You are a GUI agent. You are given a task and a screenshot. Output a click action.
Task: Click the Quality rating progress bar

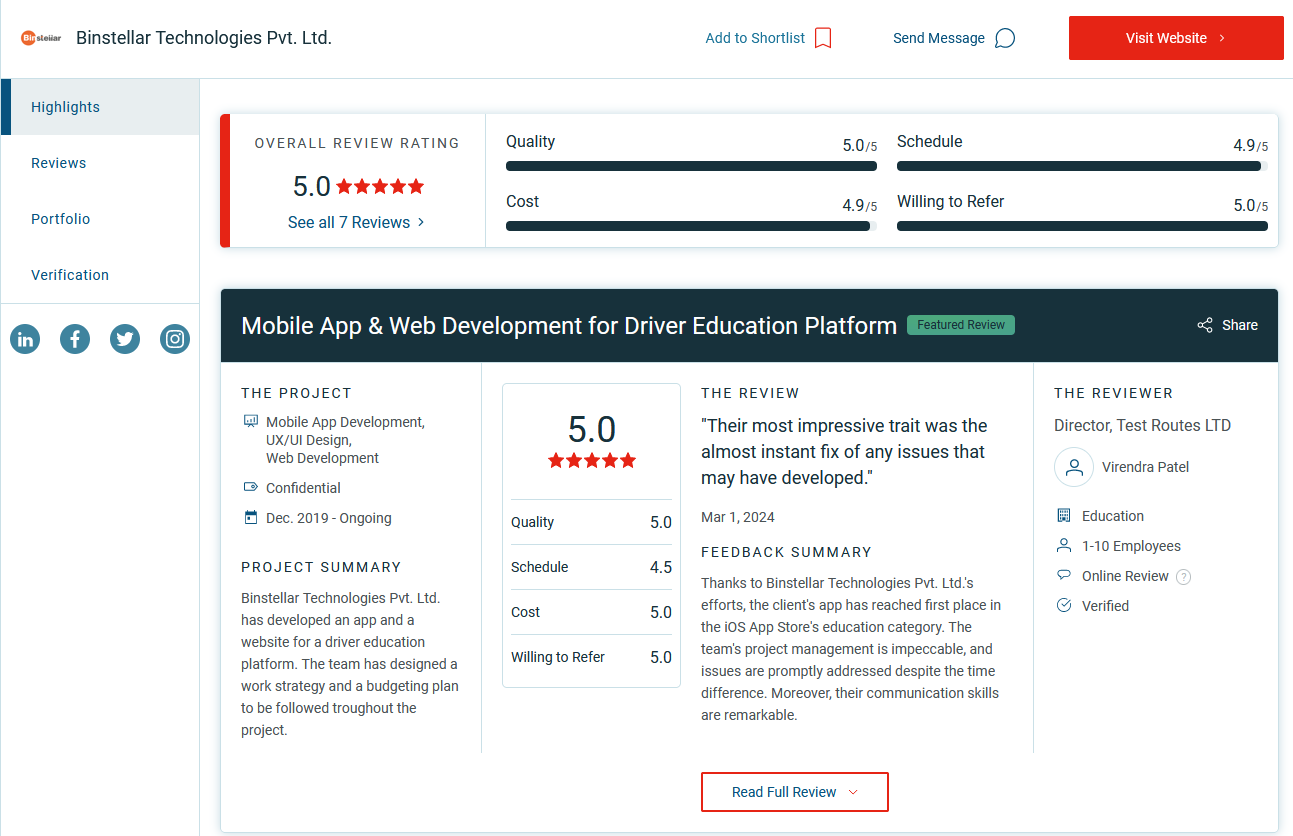(x=691, y=166)
